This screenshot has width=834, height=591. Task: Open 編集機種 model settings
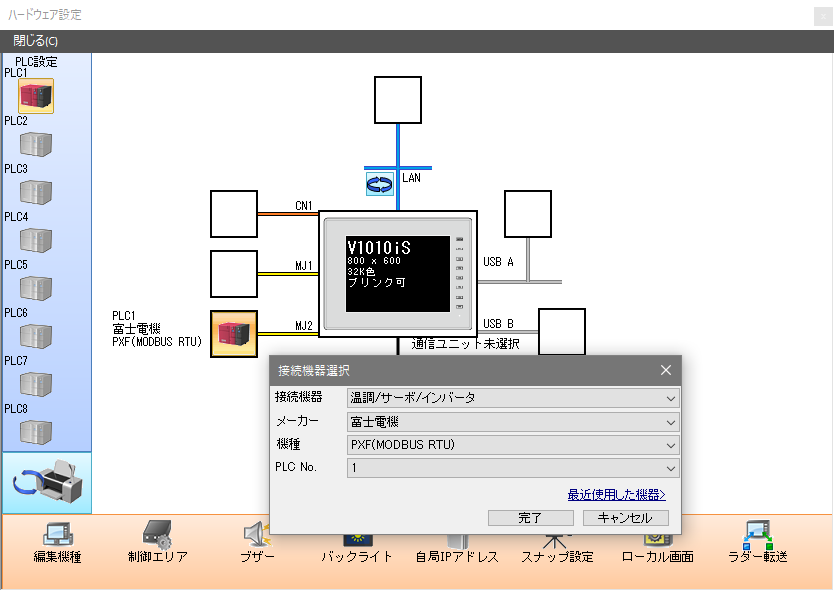57,542
